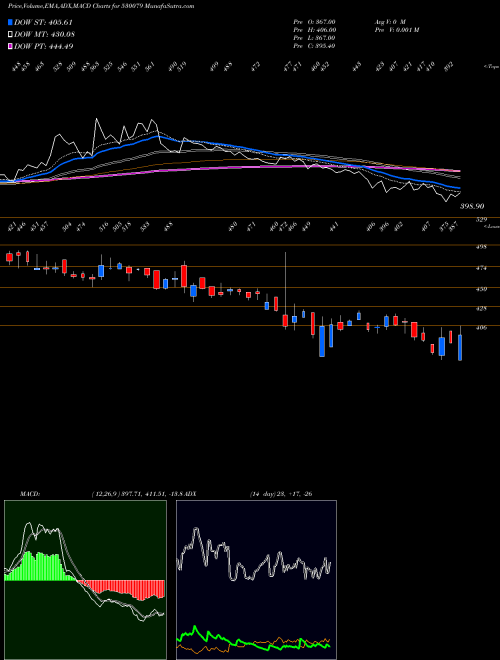Click the 474 price axis label

tap(481, 268)
